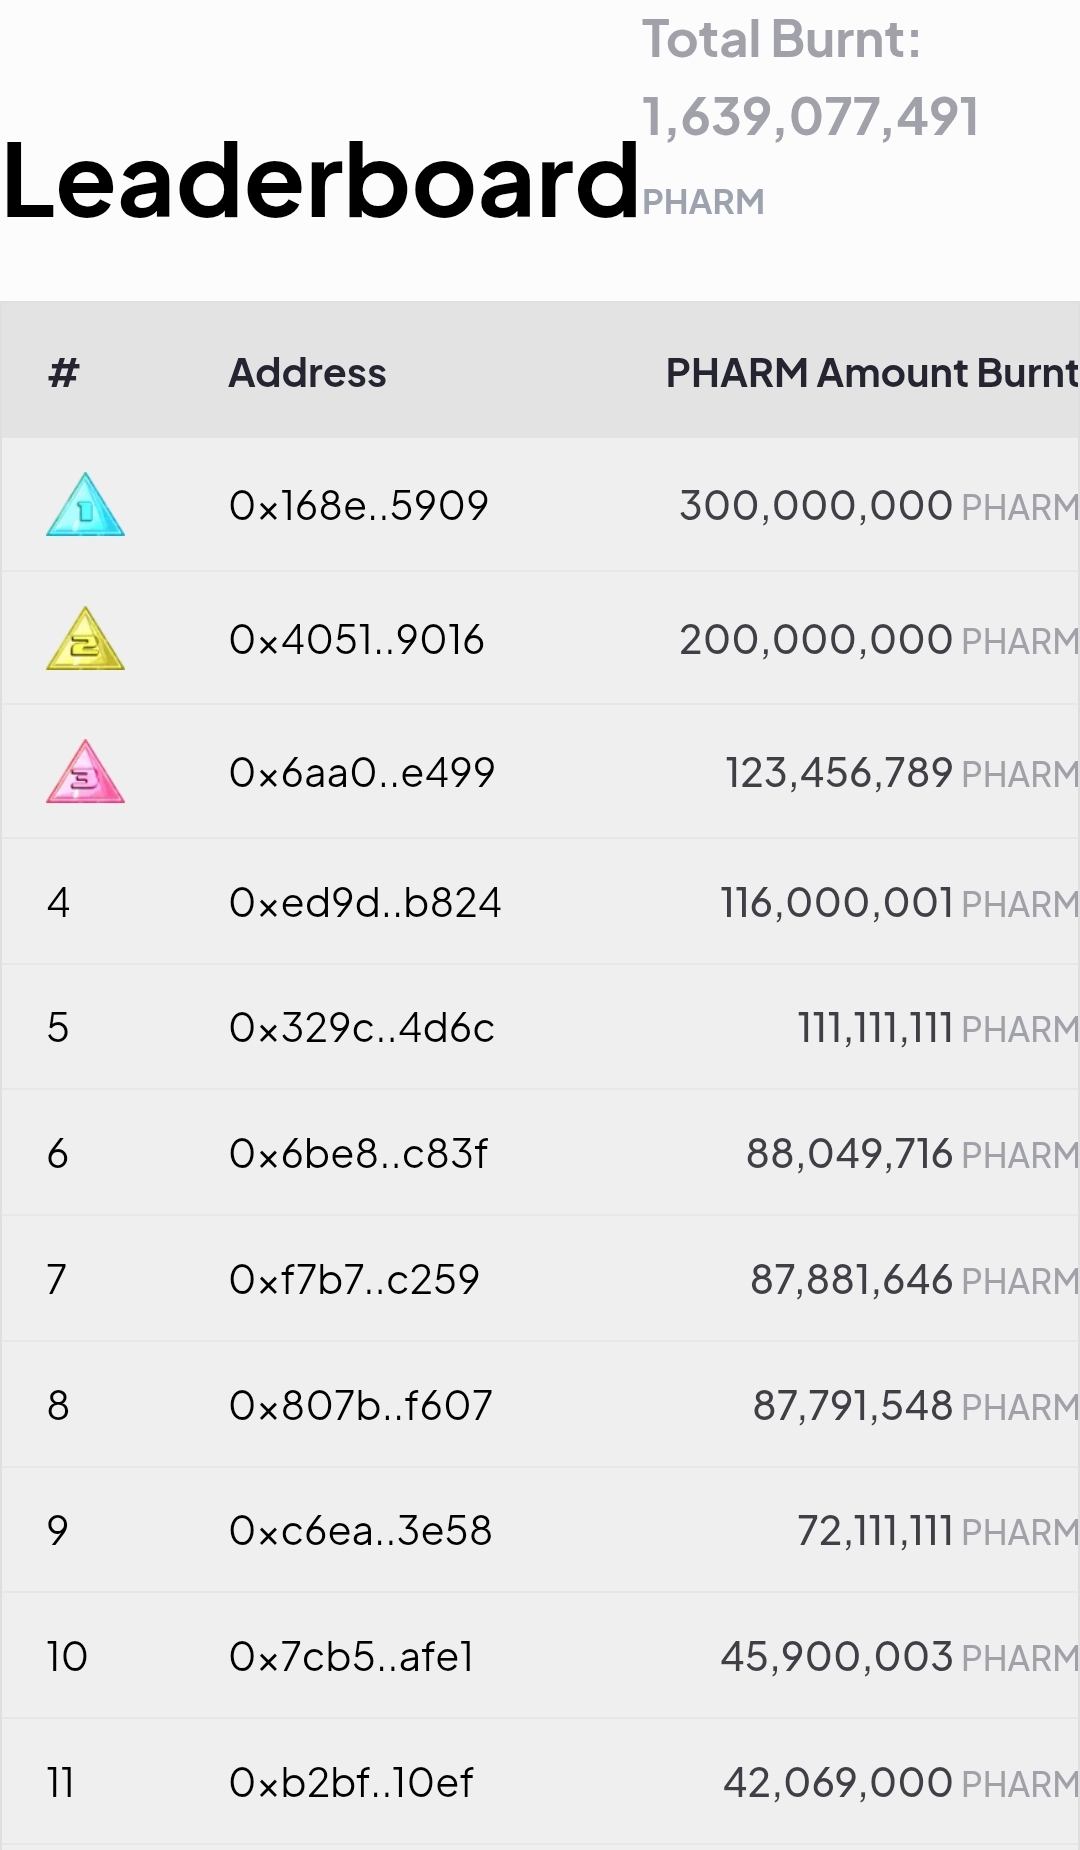Select address 0x6aa0..e499
Screen dimensions: 1080x1850
[361, 773]
